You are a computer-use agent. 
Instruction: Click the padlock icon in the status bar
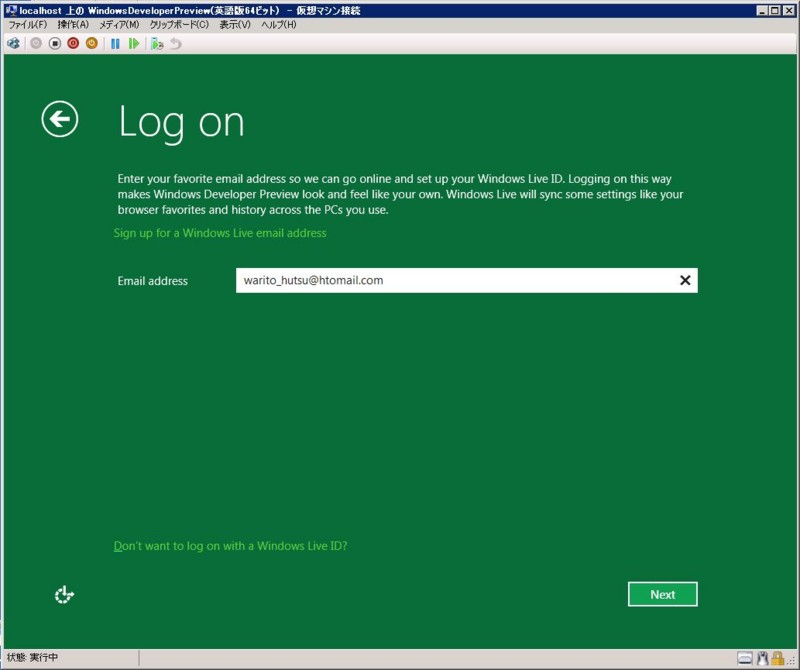click(778, 658)
